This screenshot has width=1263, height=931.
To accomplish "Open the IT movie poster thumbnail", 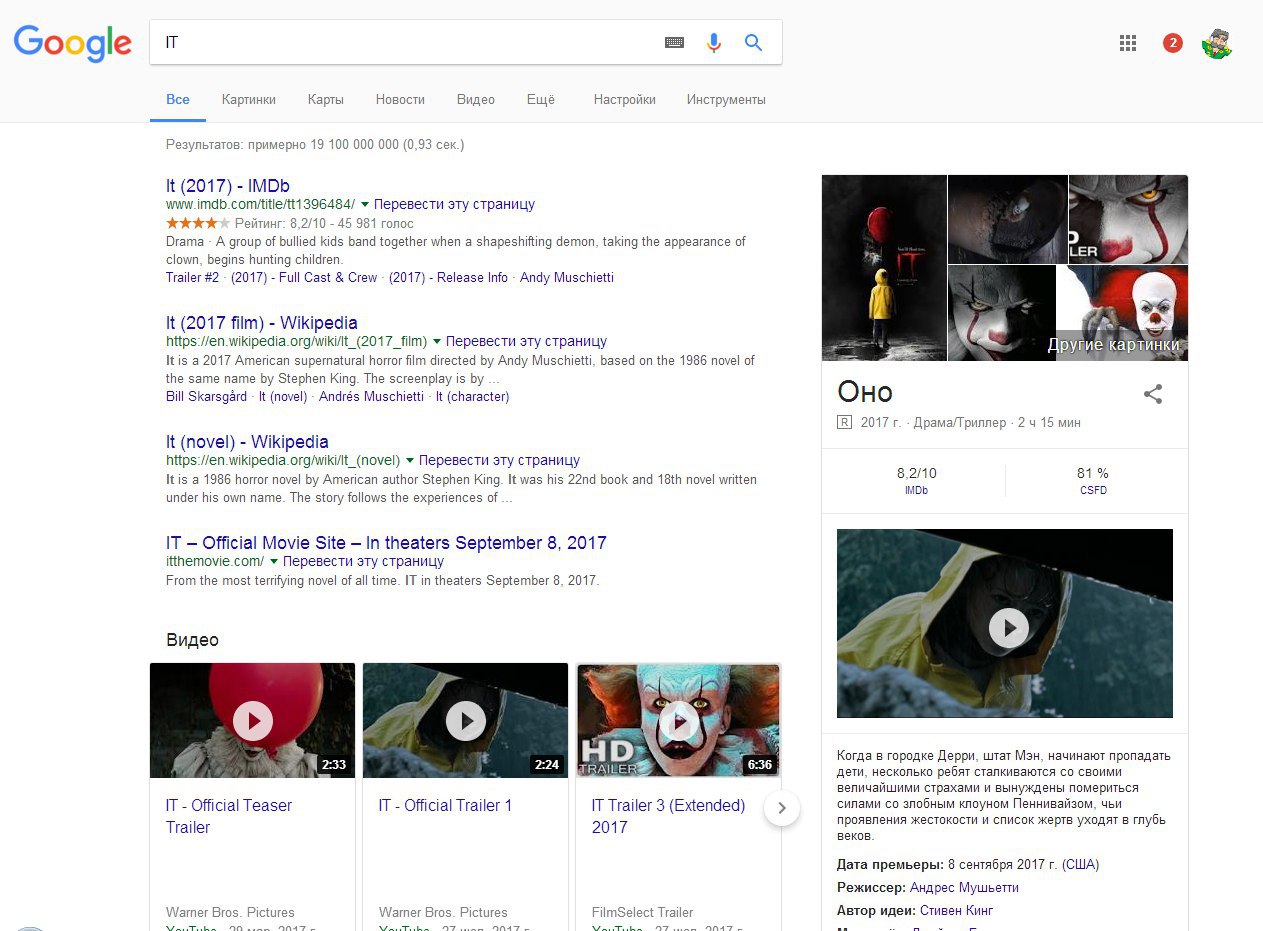I will [884, 268].
